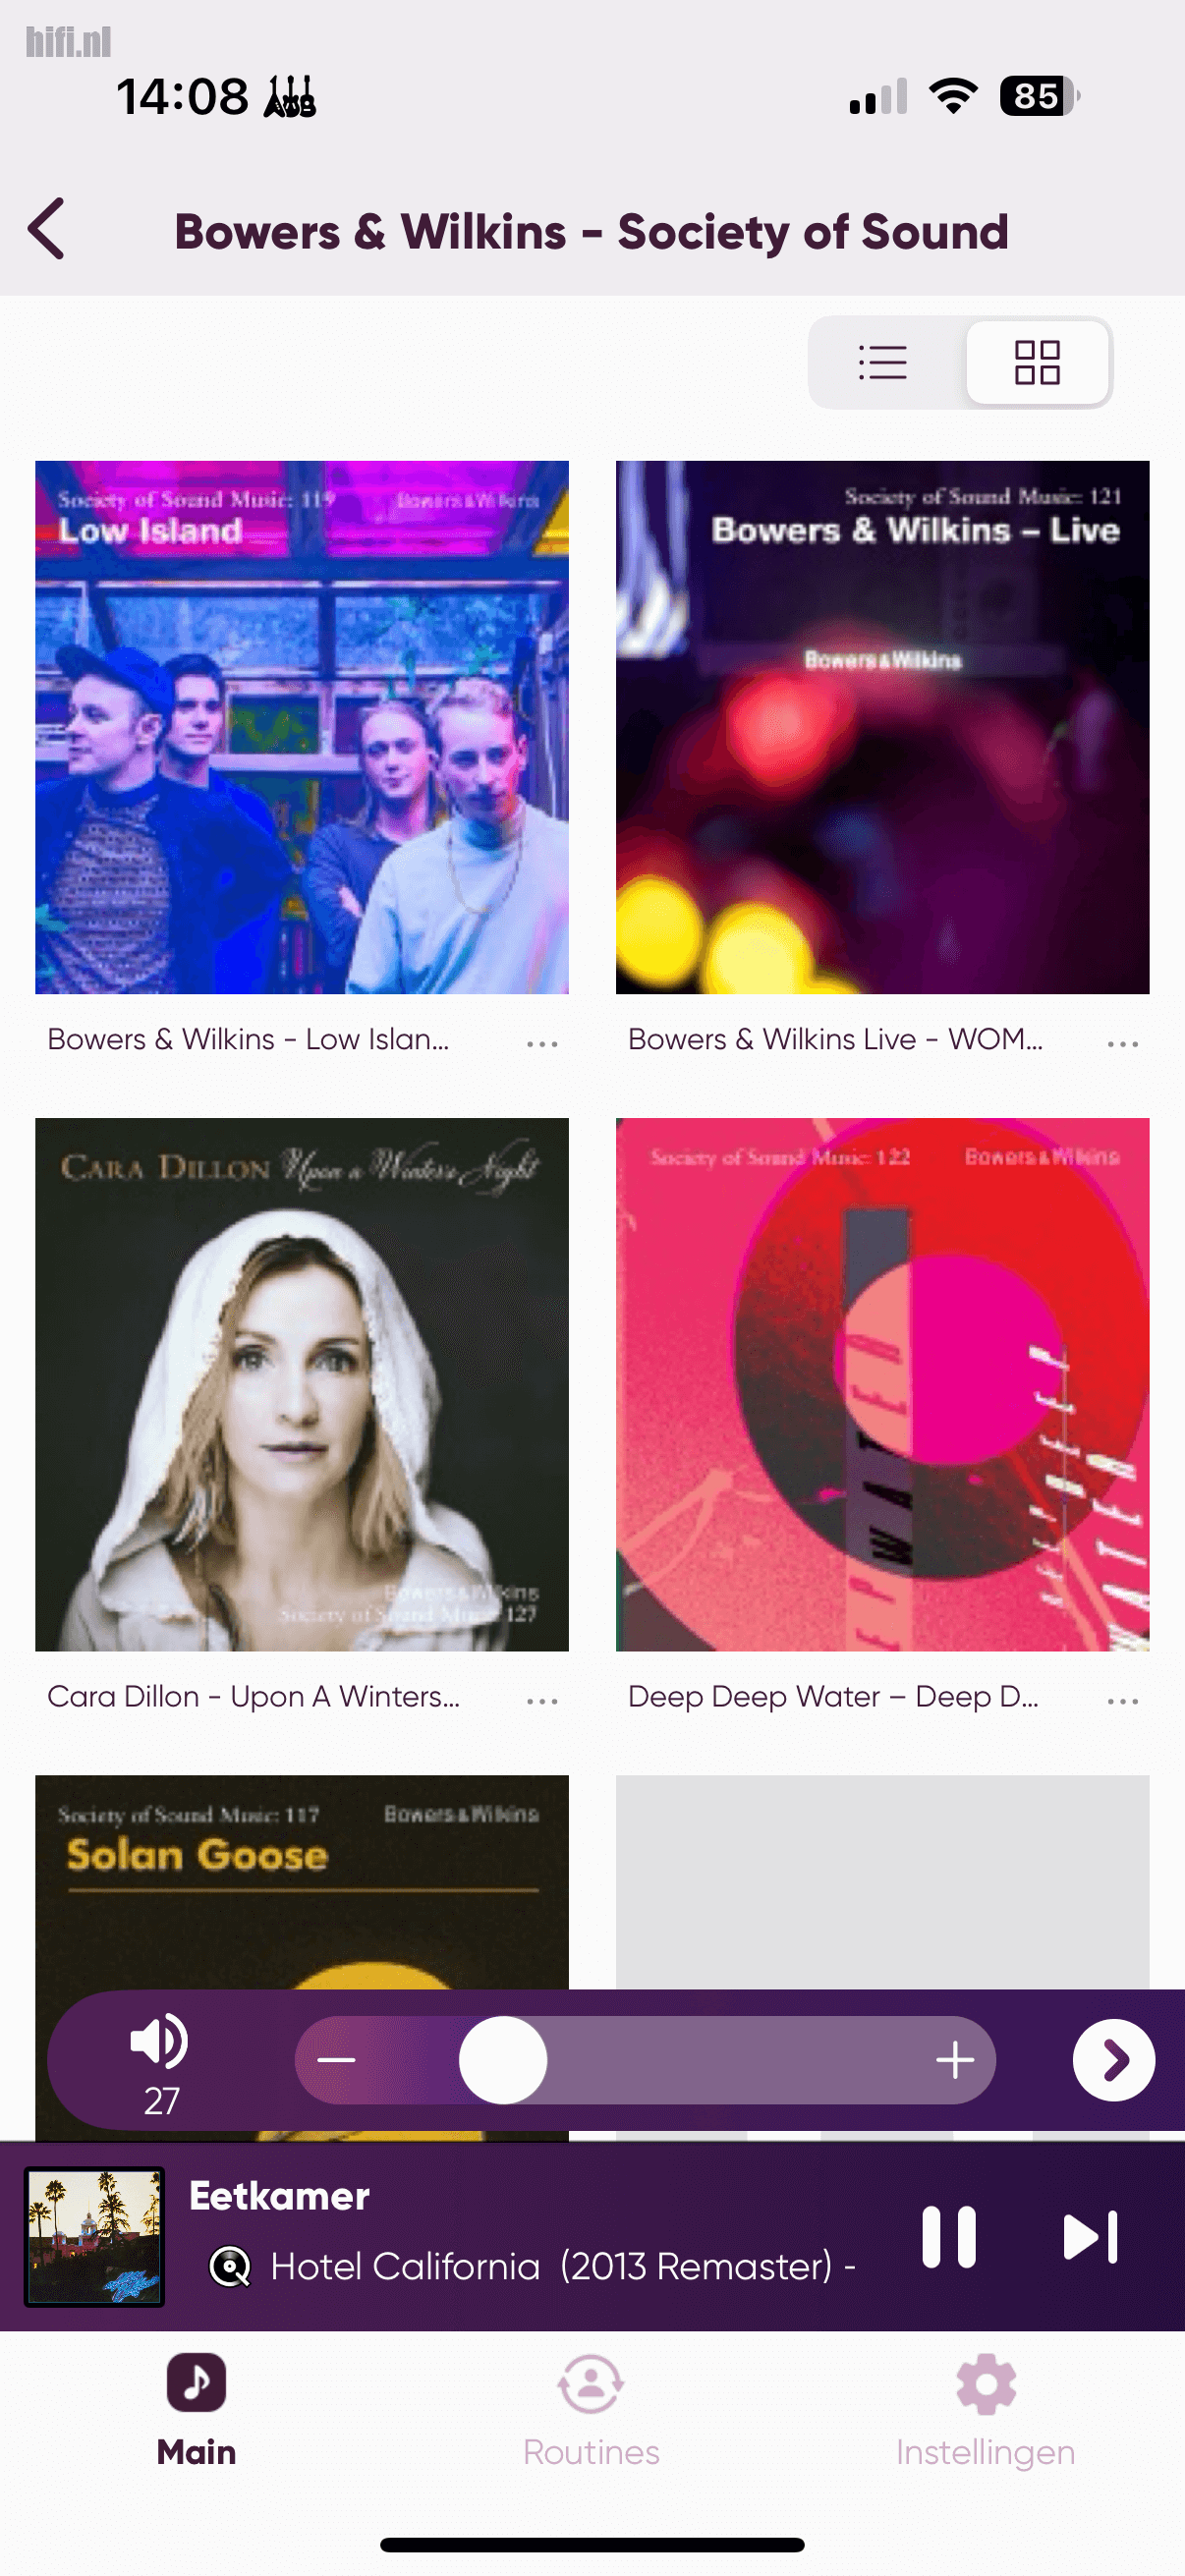Expand volume panel with right arrow circle
Image resolution: width=1185 pixels, height=2576 pixels.
pos(1114,2060)
